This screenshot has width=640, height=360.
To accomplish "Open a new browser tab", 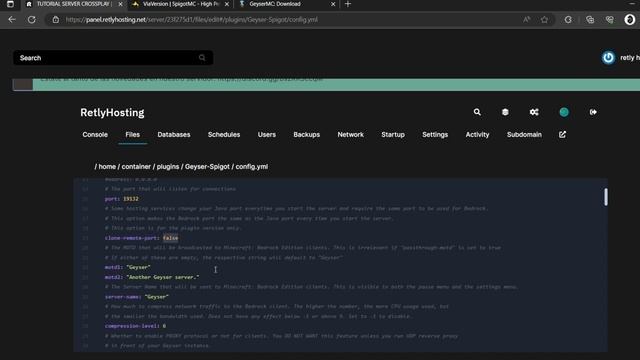I will [x=348, y=4].
